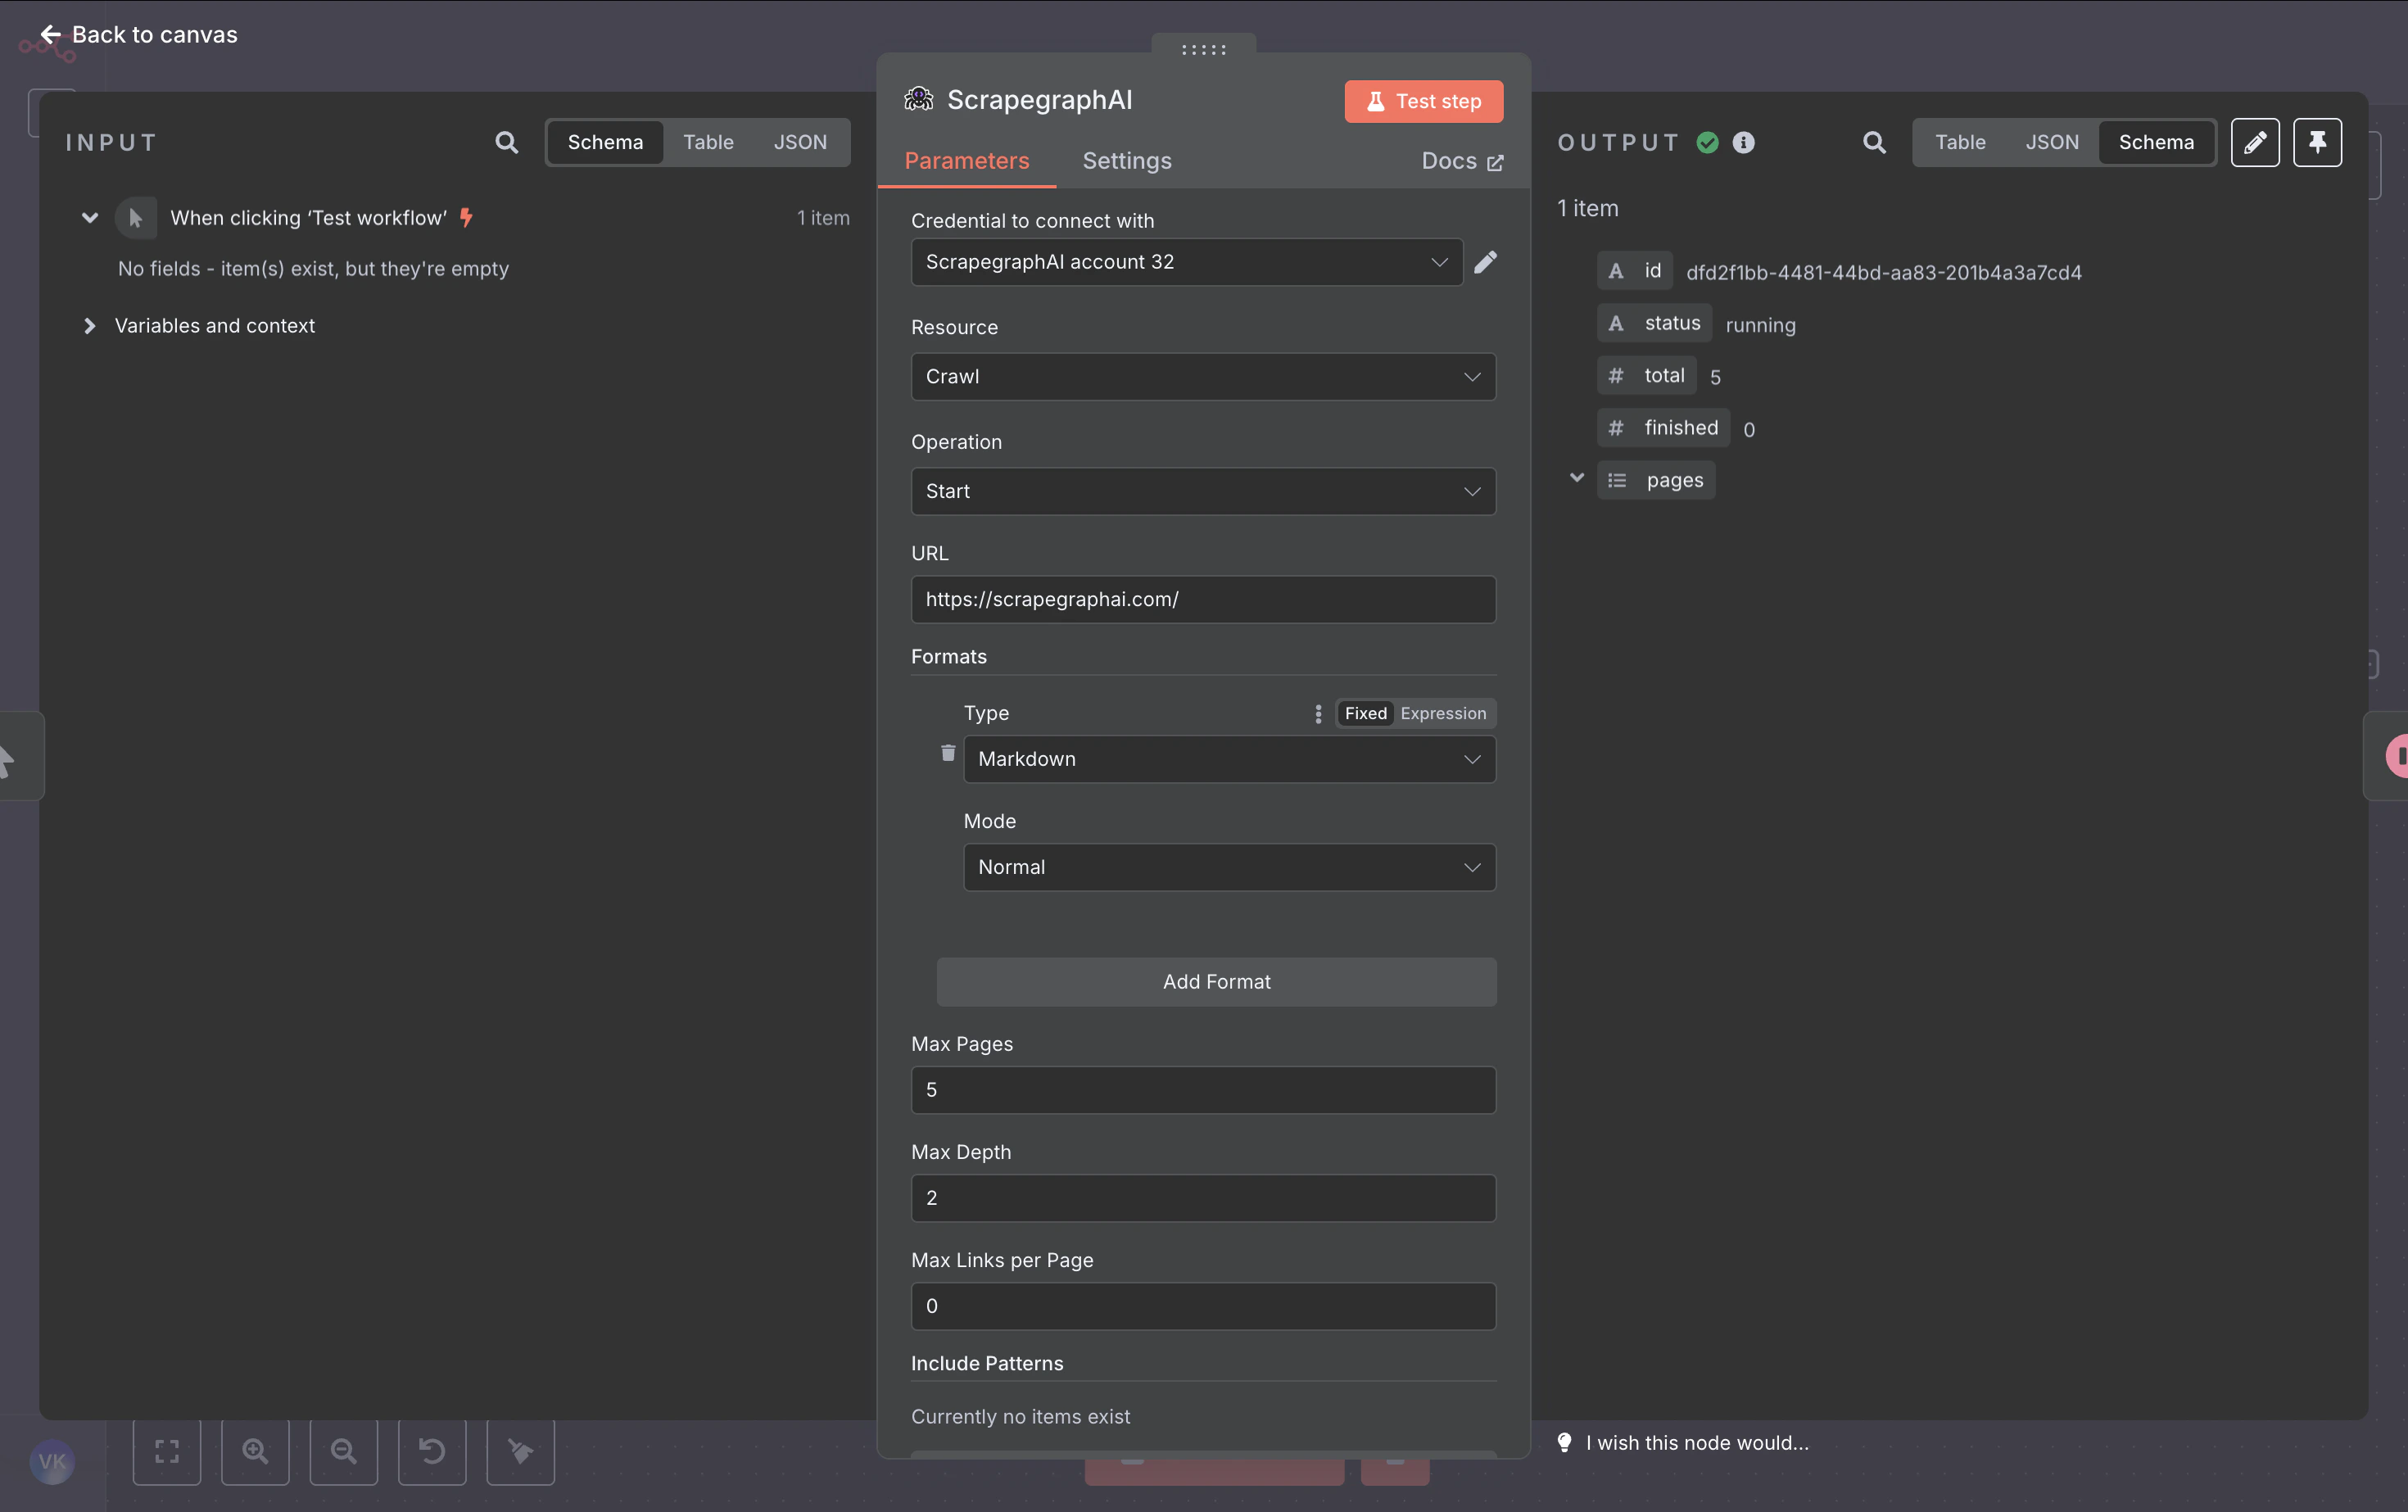
Task: Open the Resource Crawl dropdown
Action: click(x=1203, y=377)
